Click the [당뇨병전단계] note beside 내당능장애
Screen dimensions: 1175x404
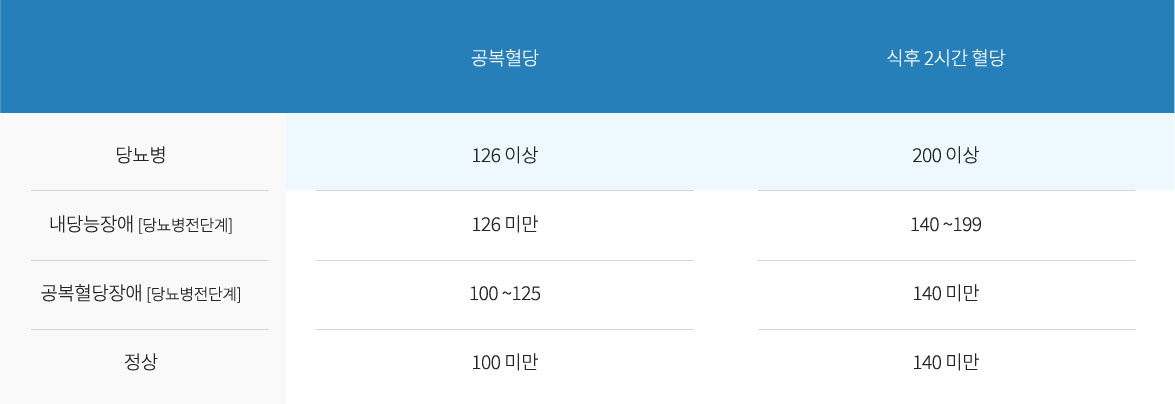(186, 225)
